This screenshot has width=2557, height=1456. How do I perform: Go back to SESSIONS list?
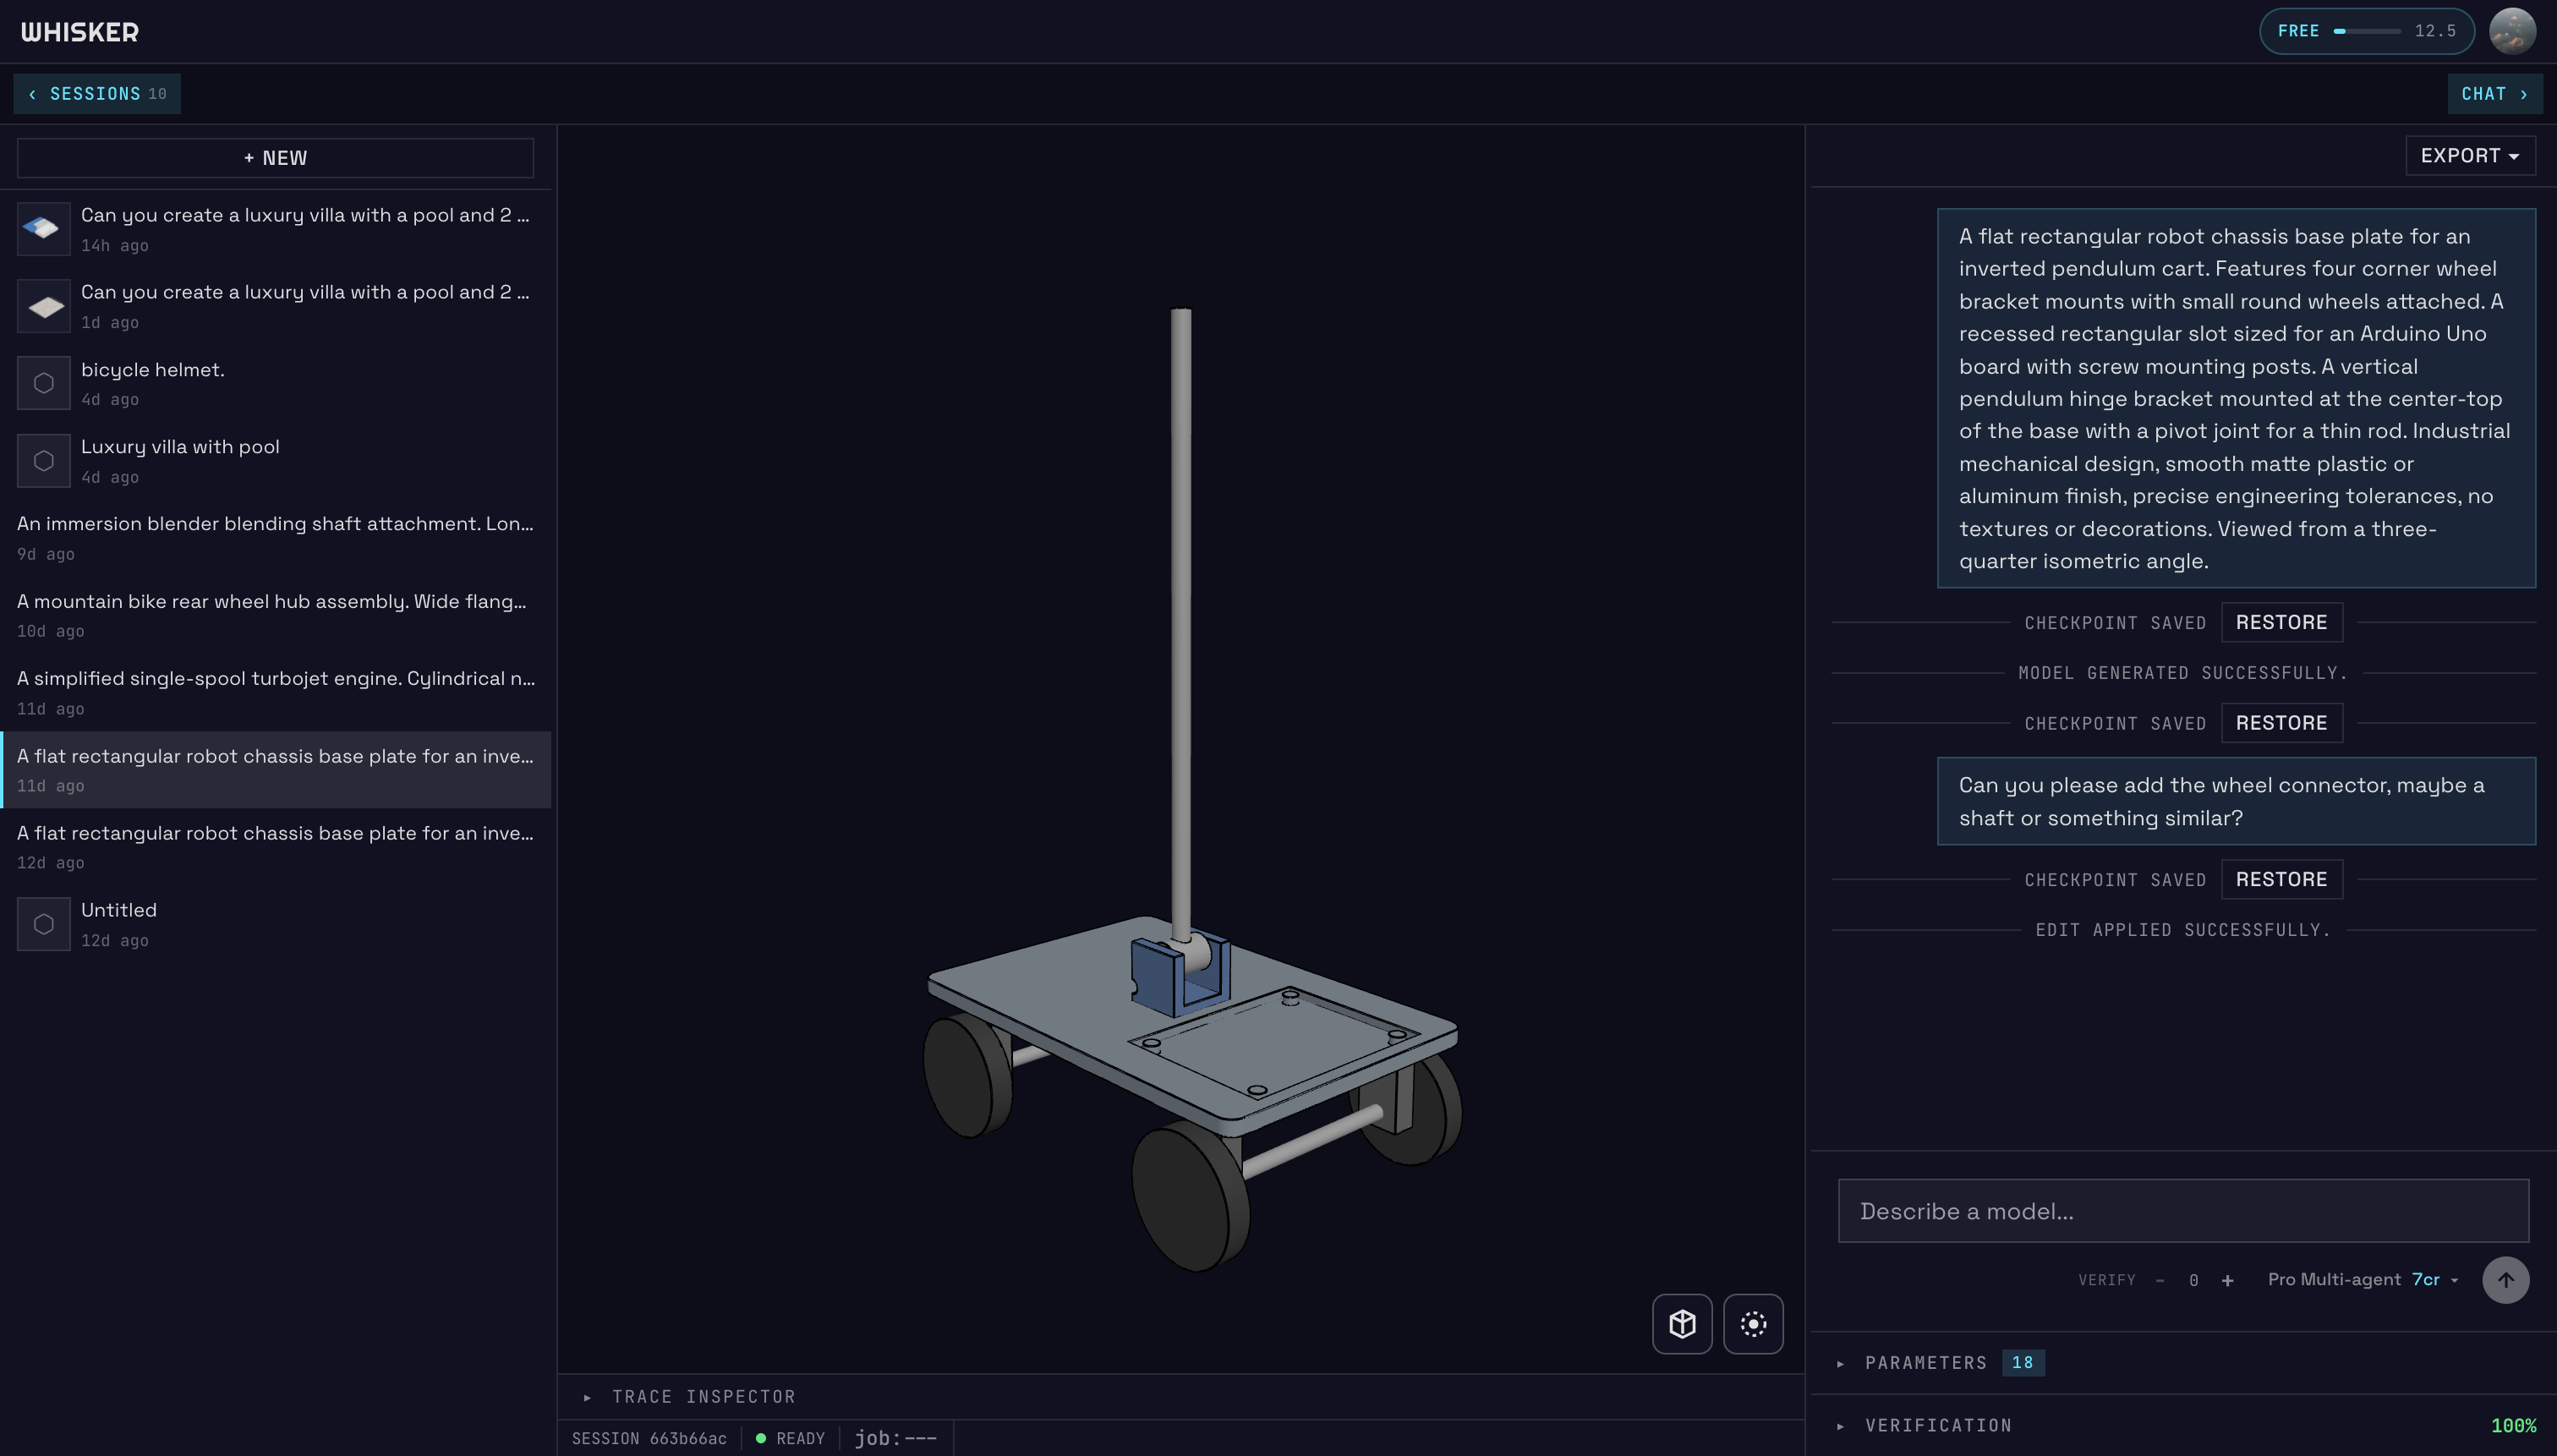[96, 93]
